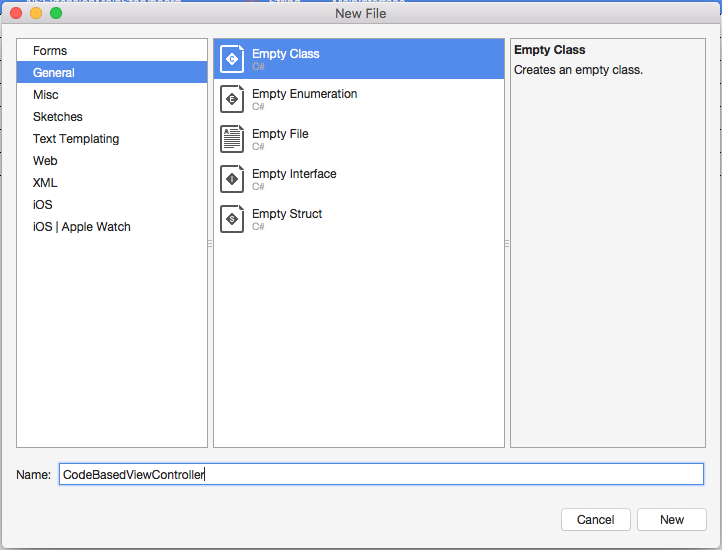Click the 'Creates an empty class.' description text
This screenshot has width=722, height=550.
coord(578,70)
